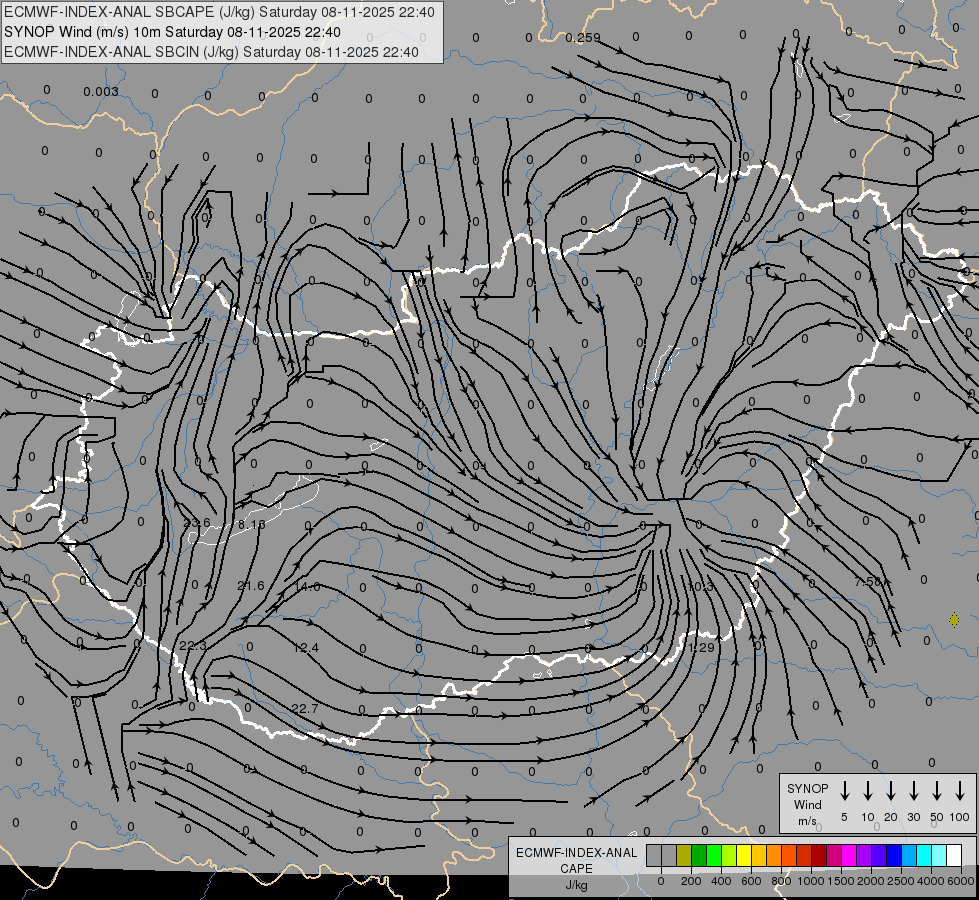Click the SYNOP Wind 10m title line

click(172, 32)
